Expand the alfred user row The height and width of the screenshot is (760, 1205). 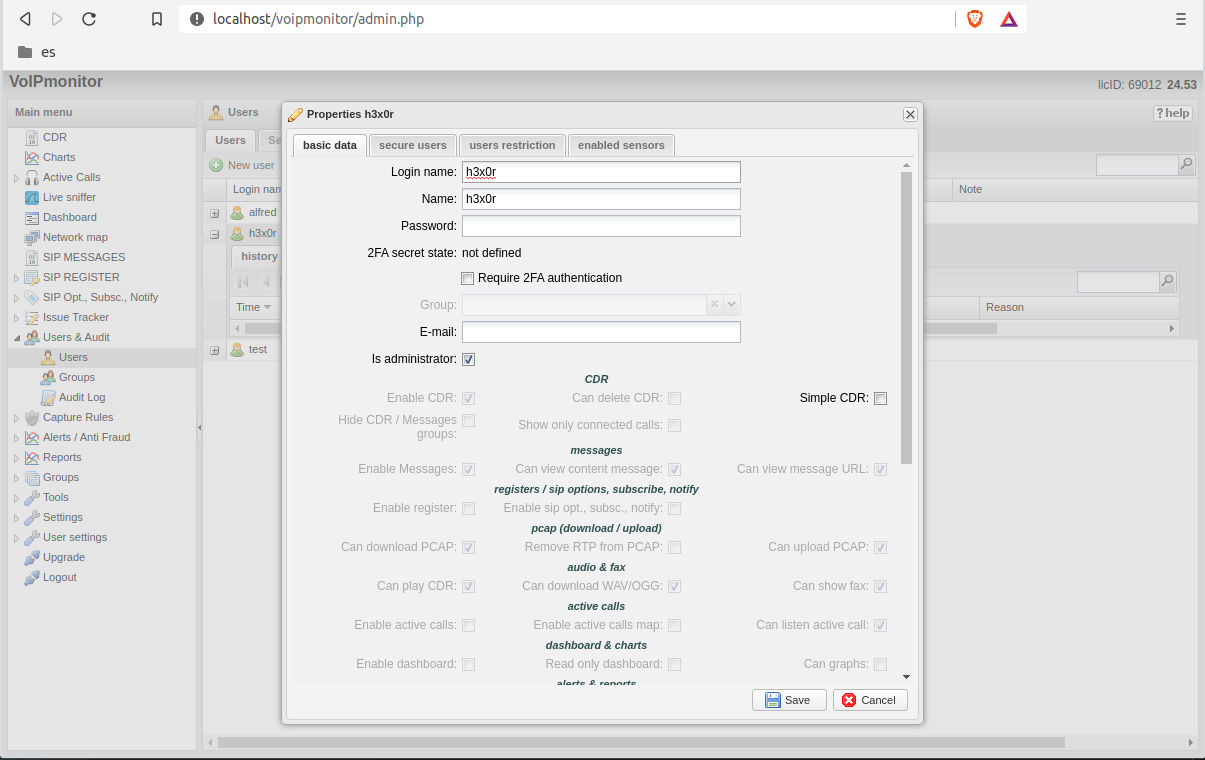point(214,212)
